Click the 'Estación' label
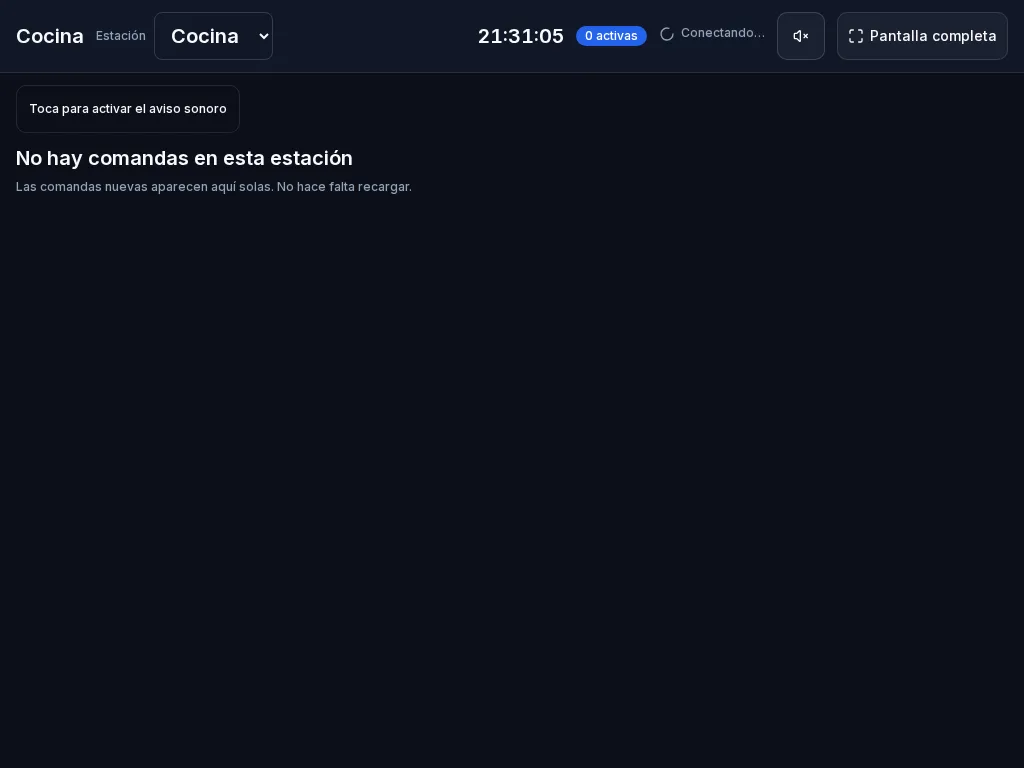 click(x=121, y=36)
